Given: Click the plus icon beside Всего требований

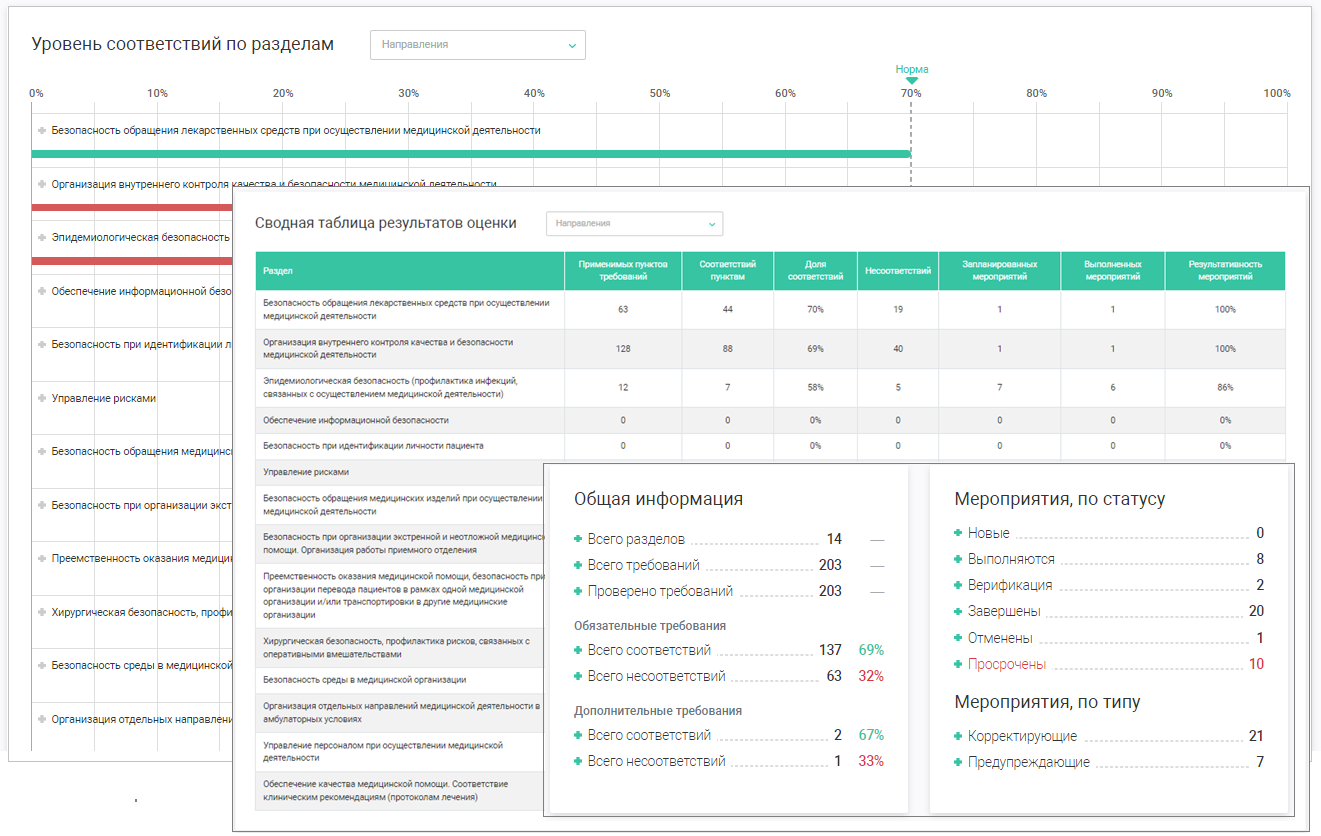Looking at the screenshot, I should pyautogui.click(x=578, y=565).
